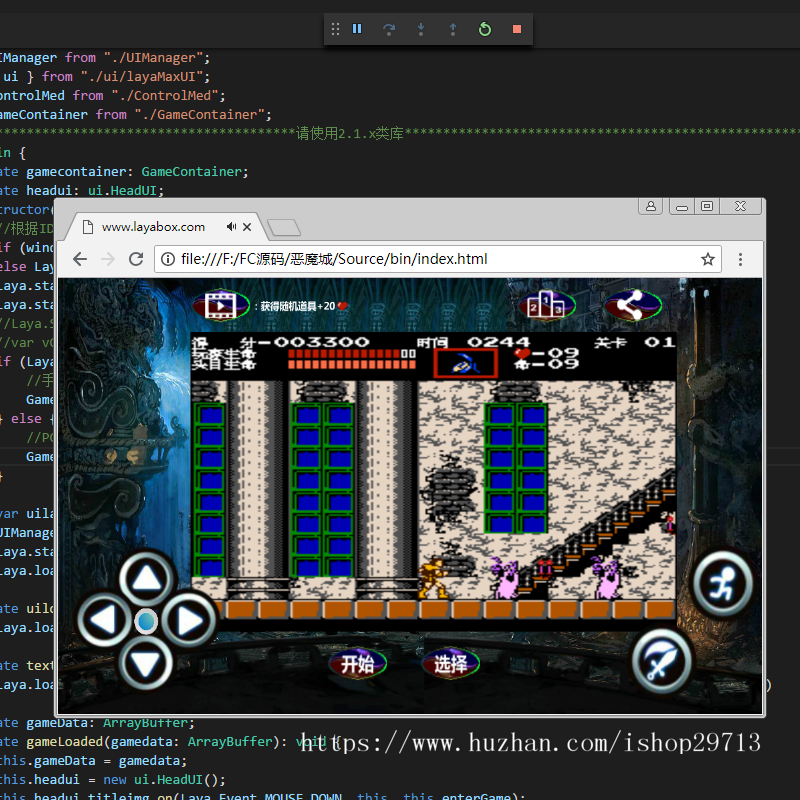Close the www.layabox.com tab
Viewport: 800px width, 800px height.
coord(247,227)
